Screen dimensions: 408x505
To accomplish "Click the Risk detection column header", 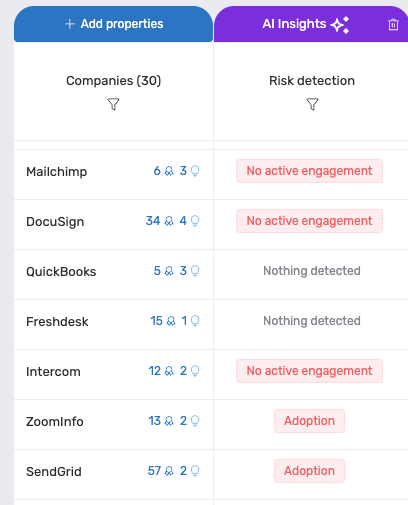I will point(312,81).
